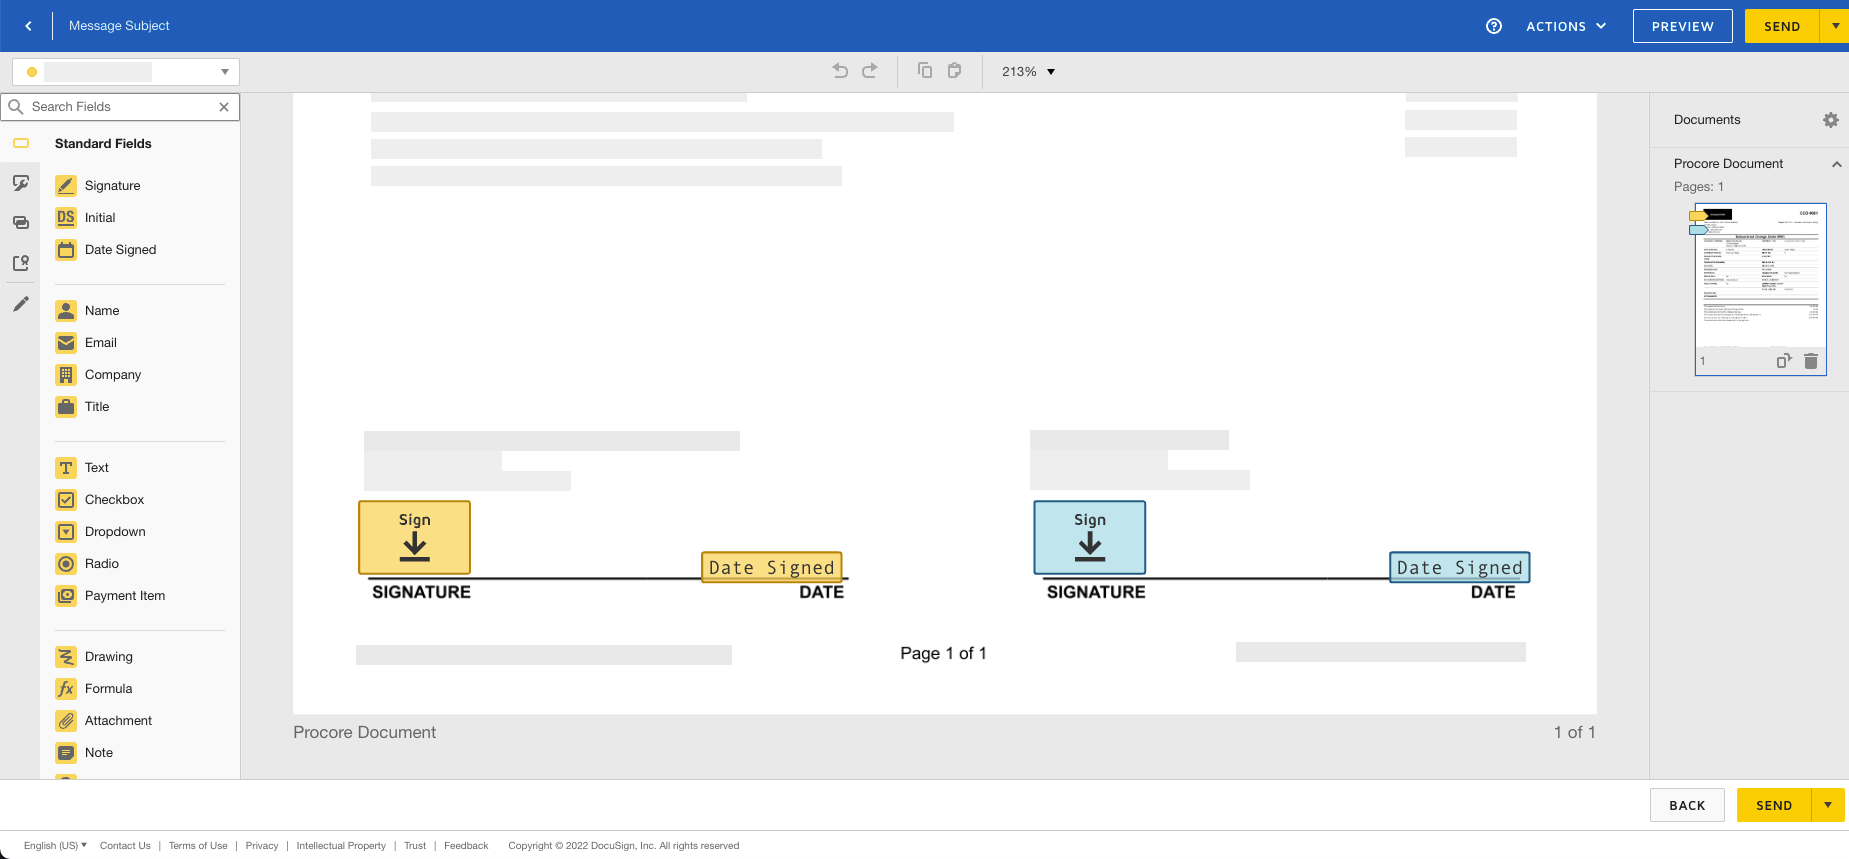Pick the Date Signed field
Viewport: 1849px width, 859px height.
pyautogui.click(x=106, y=250)
